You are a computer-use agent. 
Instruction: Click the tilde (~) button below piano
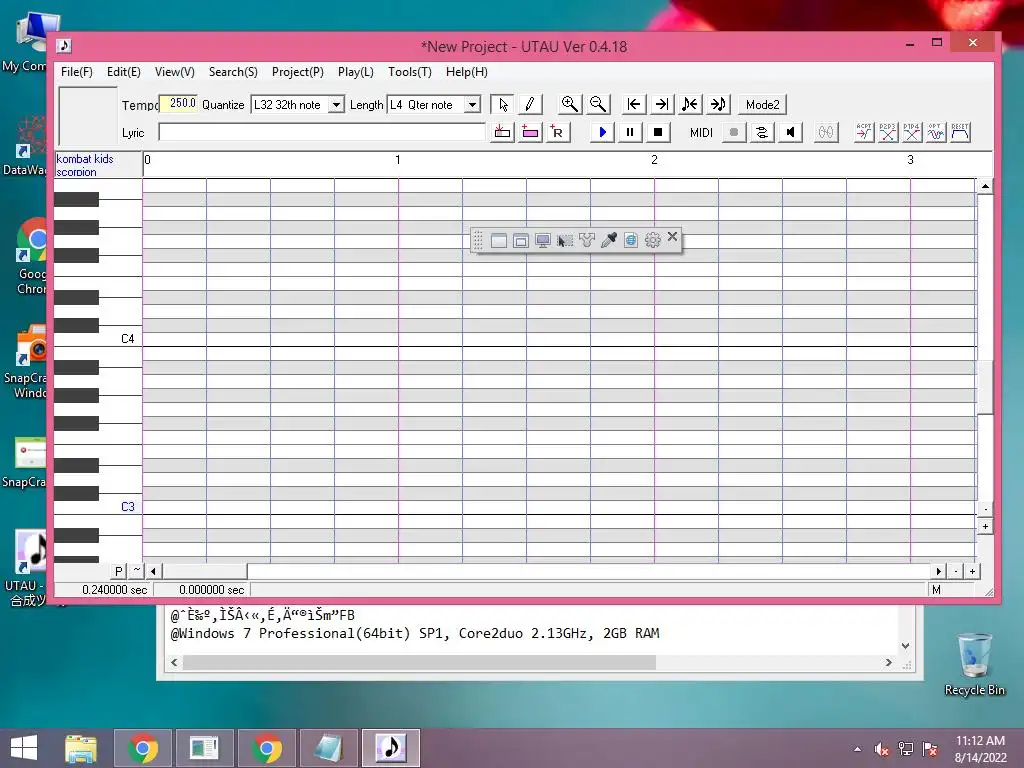tap(136, 571)
